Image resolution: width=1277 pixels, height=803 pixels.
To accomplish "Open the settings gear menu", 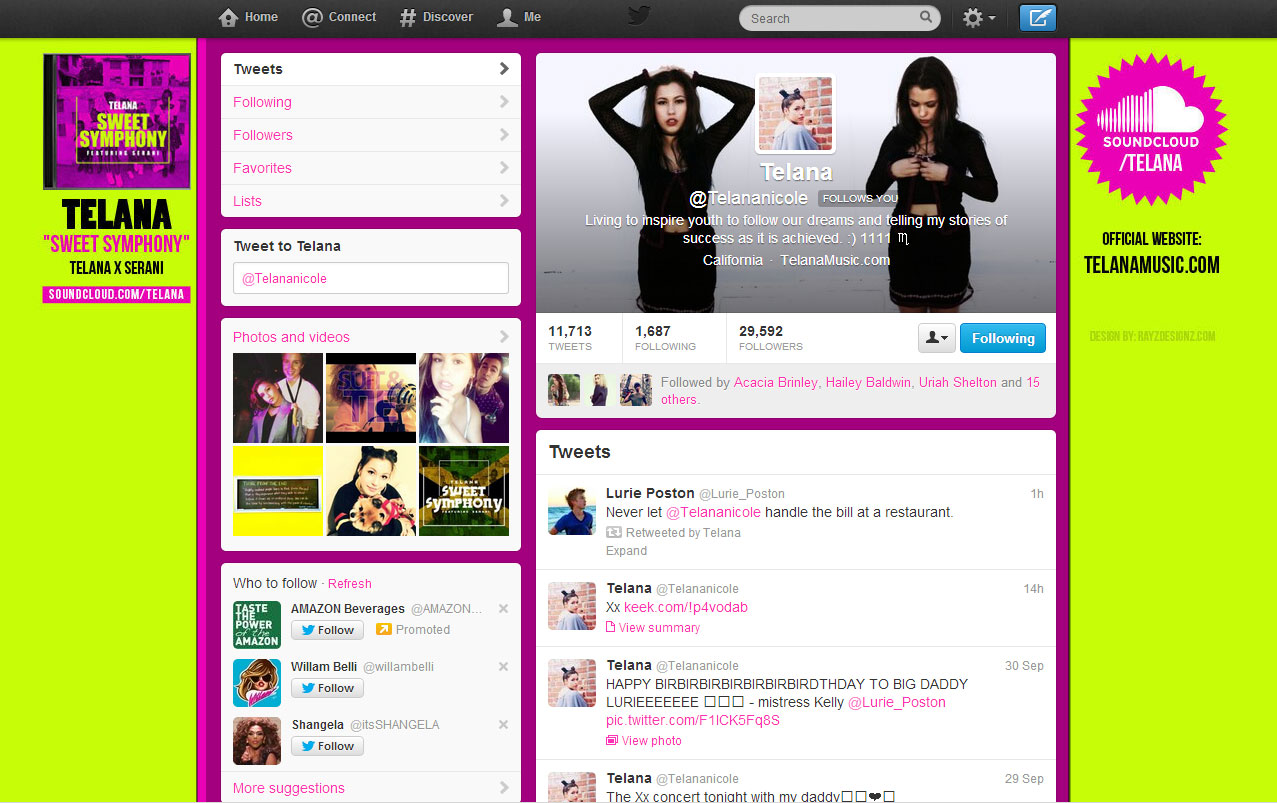I will [x=977, y=18].
